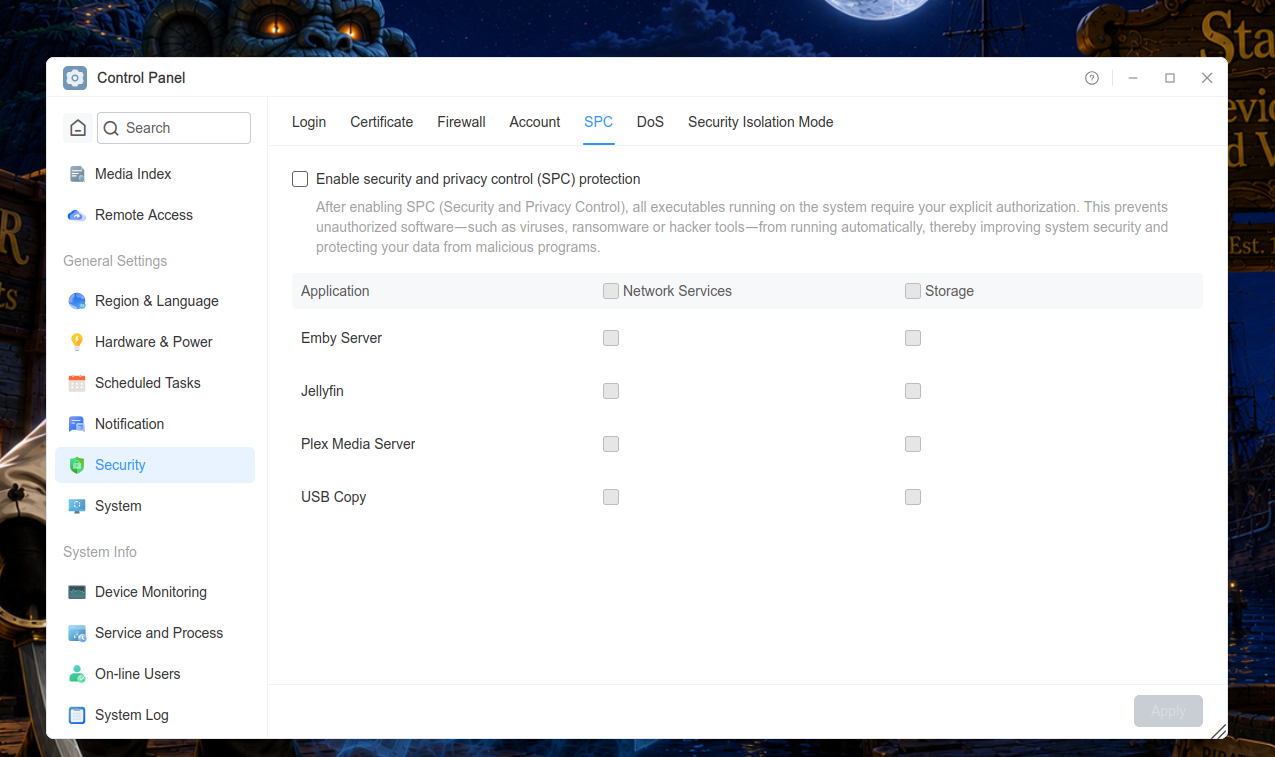Open help with the question mark icon
The height and width of the screenshot is (757, 1275).
[1092, 78]
